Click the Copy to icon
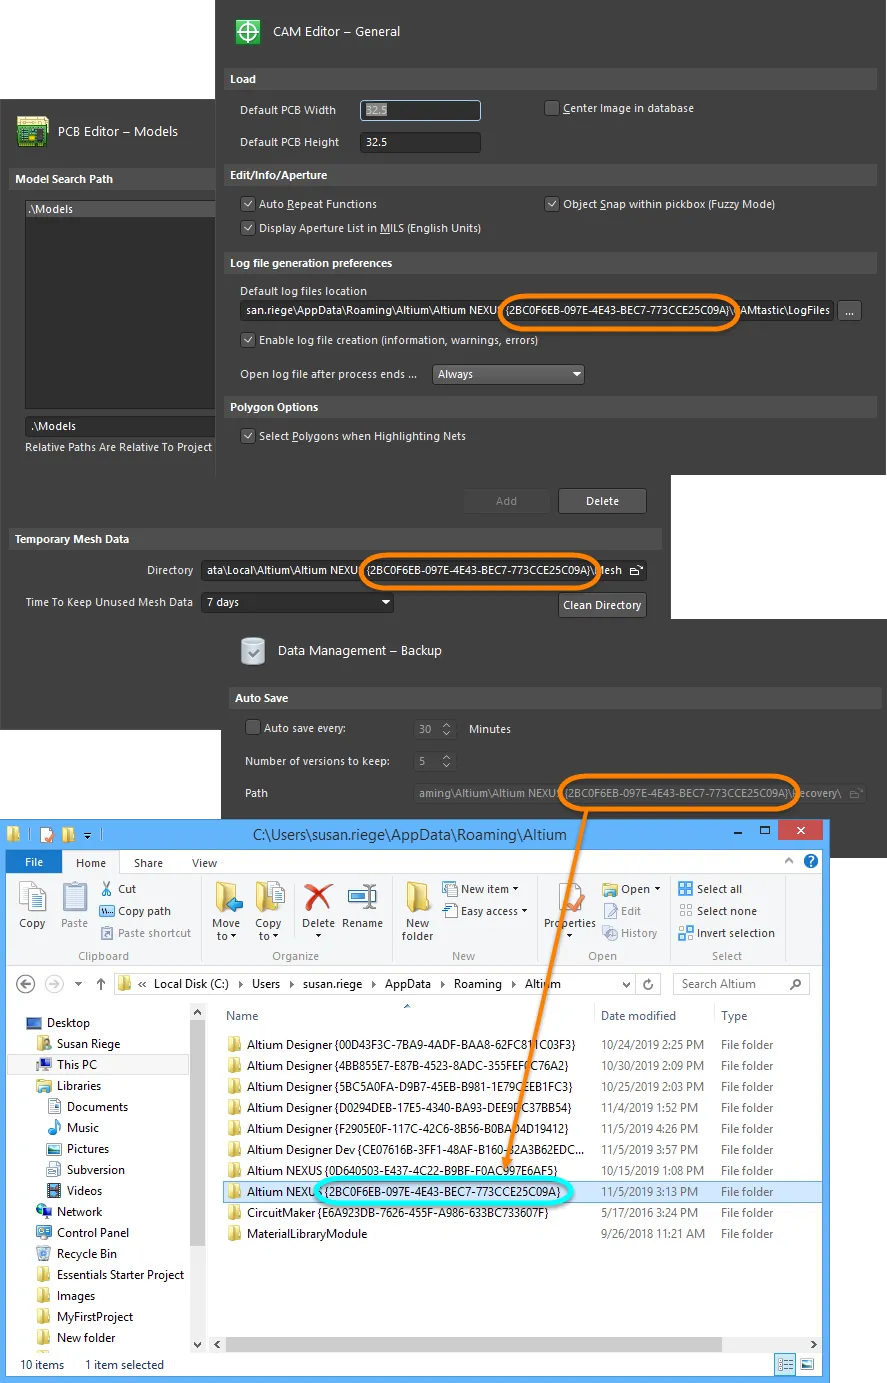This screenshot has height=1383, width=887. (x=268, y=897)
